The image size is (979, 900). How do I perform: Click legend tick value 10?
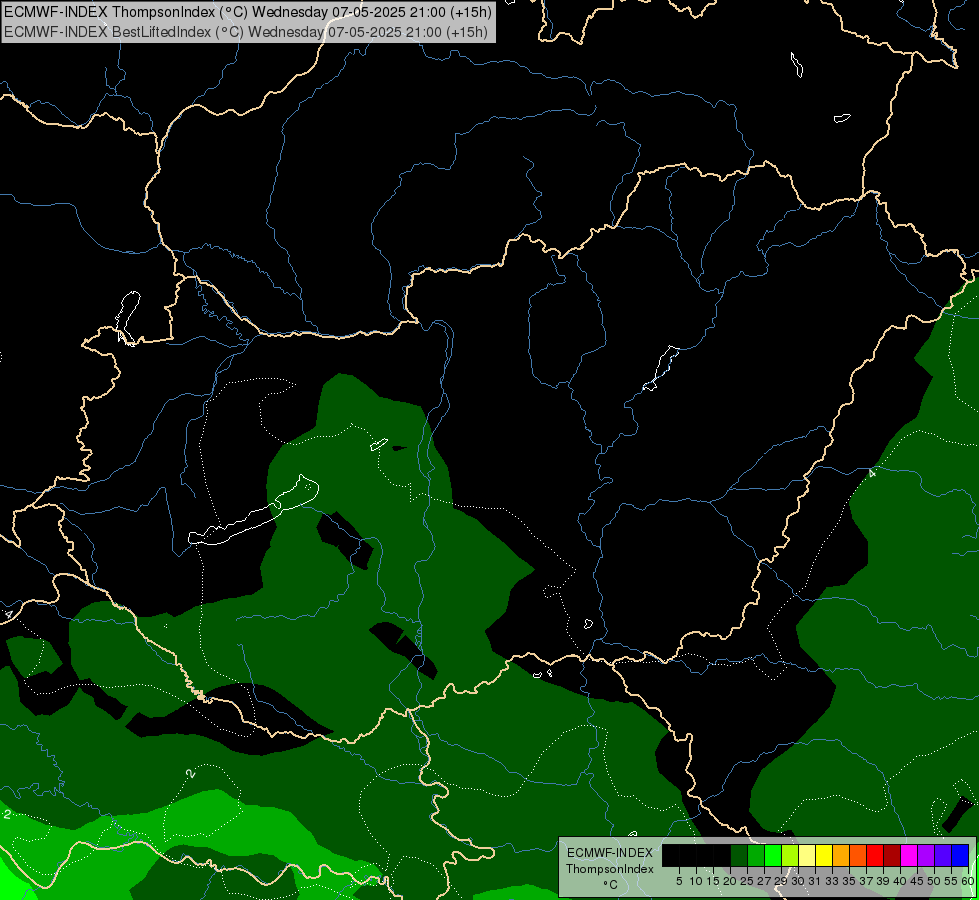696,881
